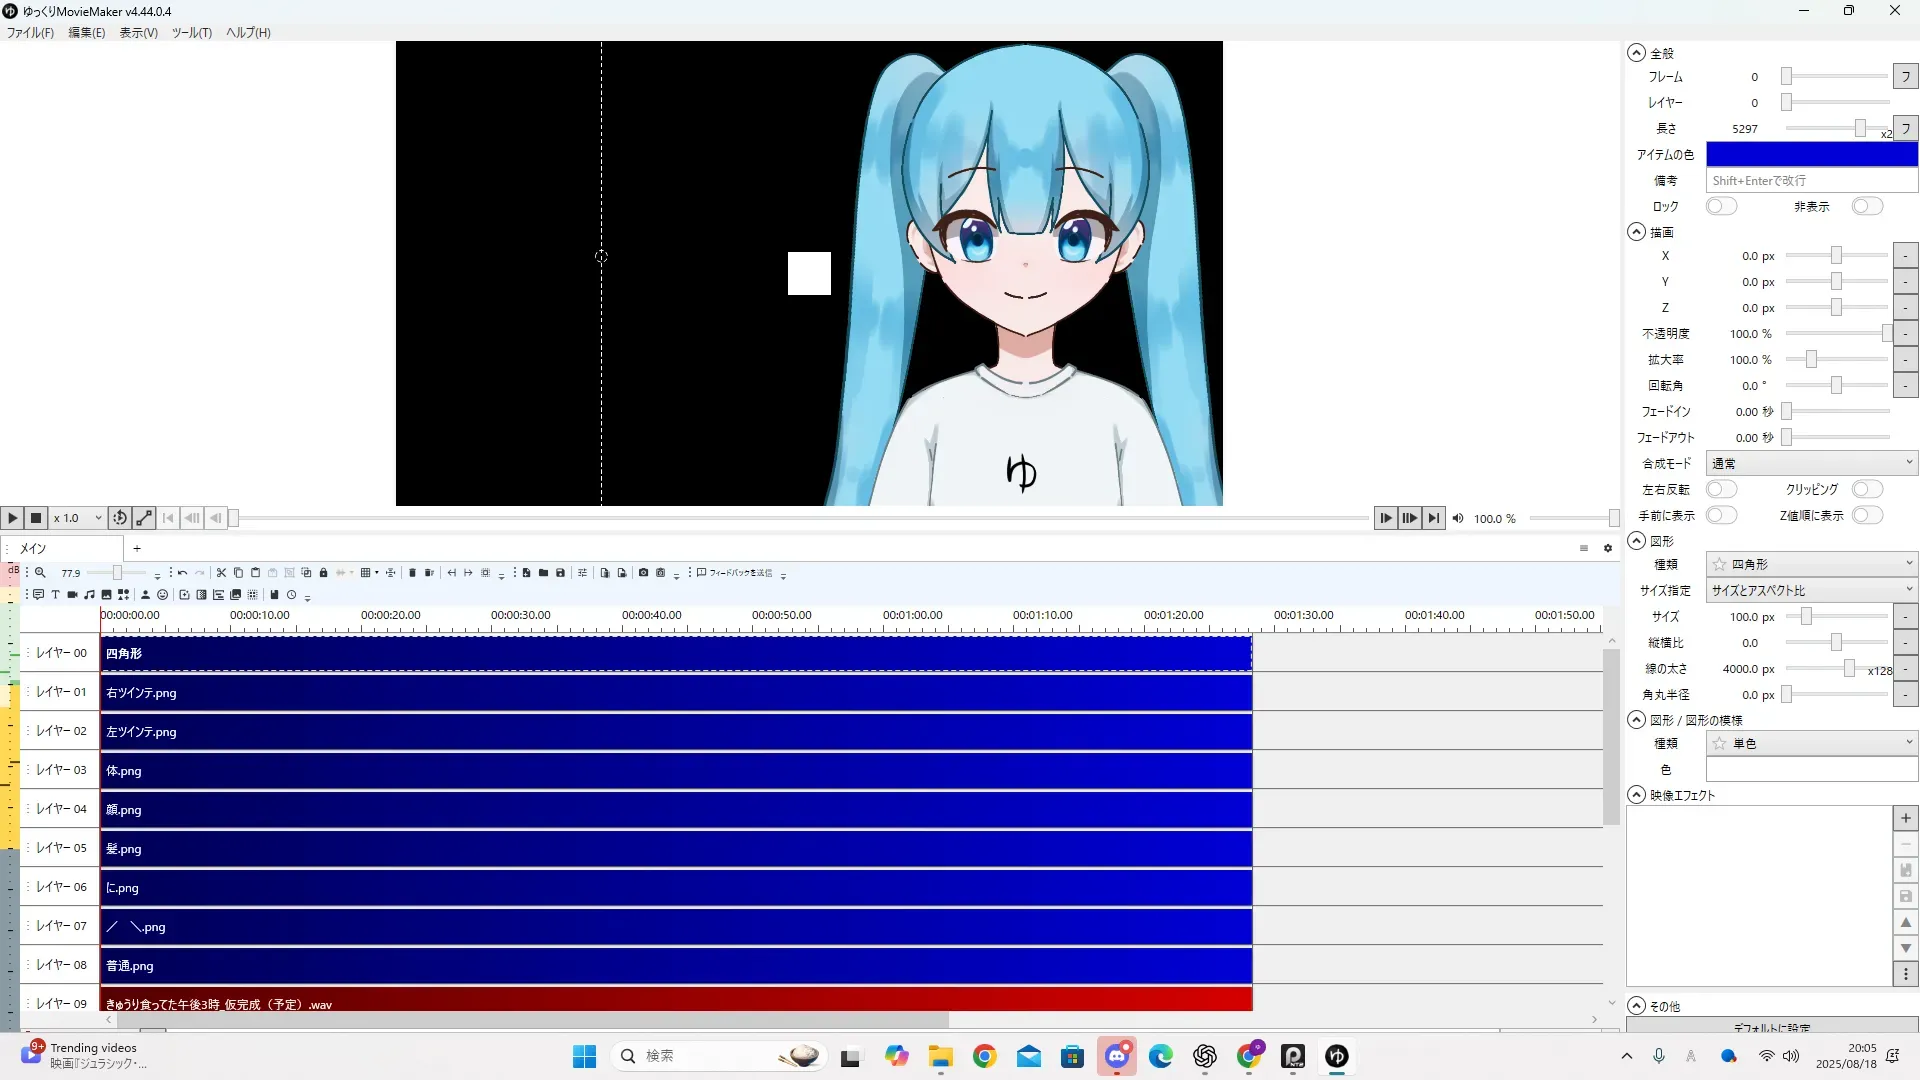Click the undo arrow icon
This screenshot has width=1920, height=1080.
coord(182,573)
